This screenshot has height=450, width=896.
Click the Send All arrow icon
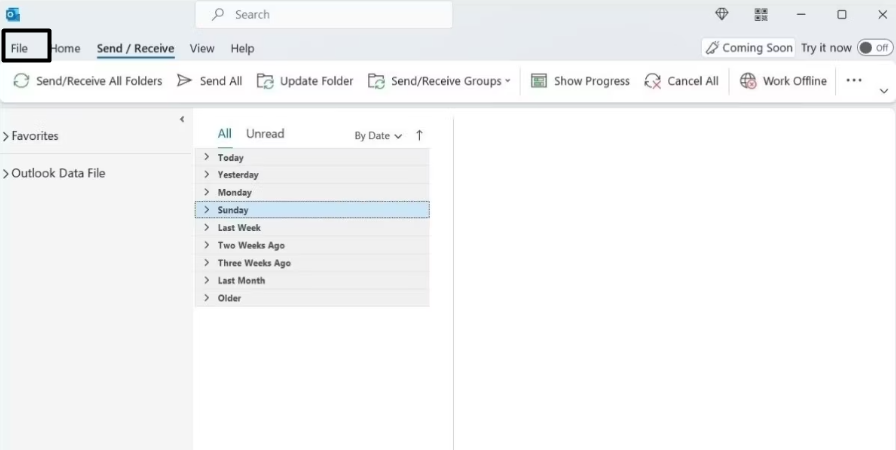[x=184, y=81]
